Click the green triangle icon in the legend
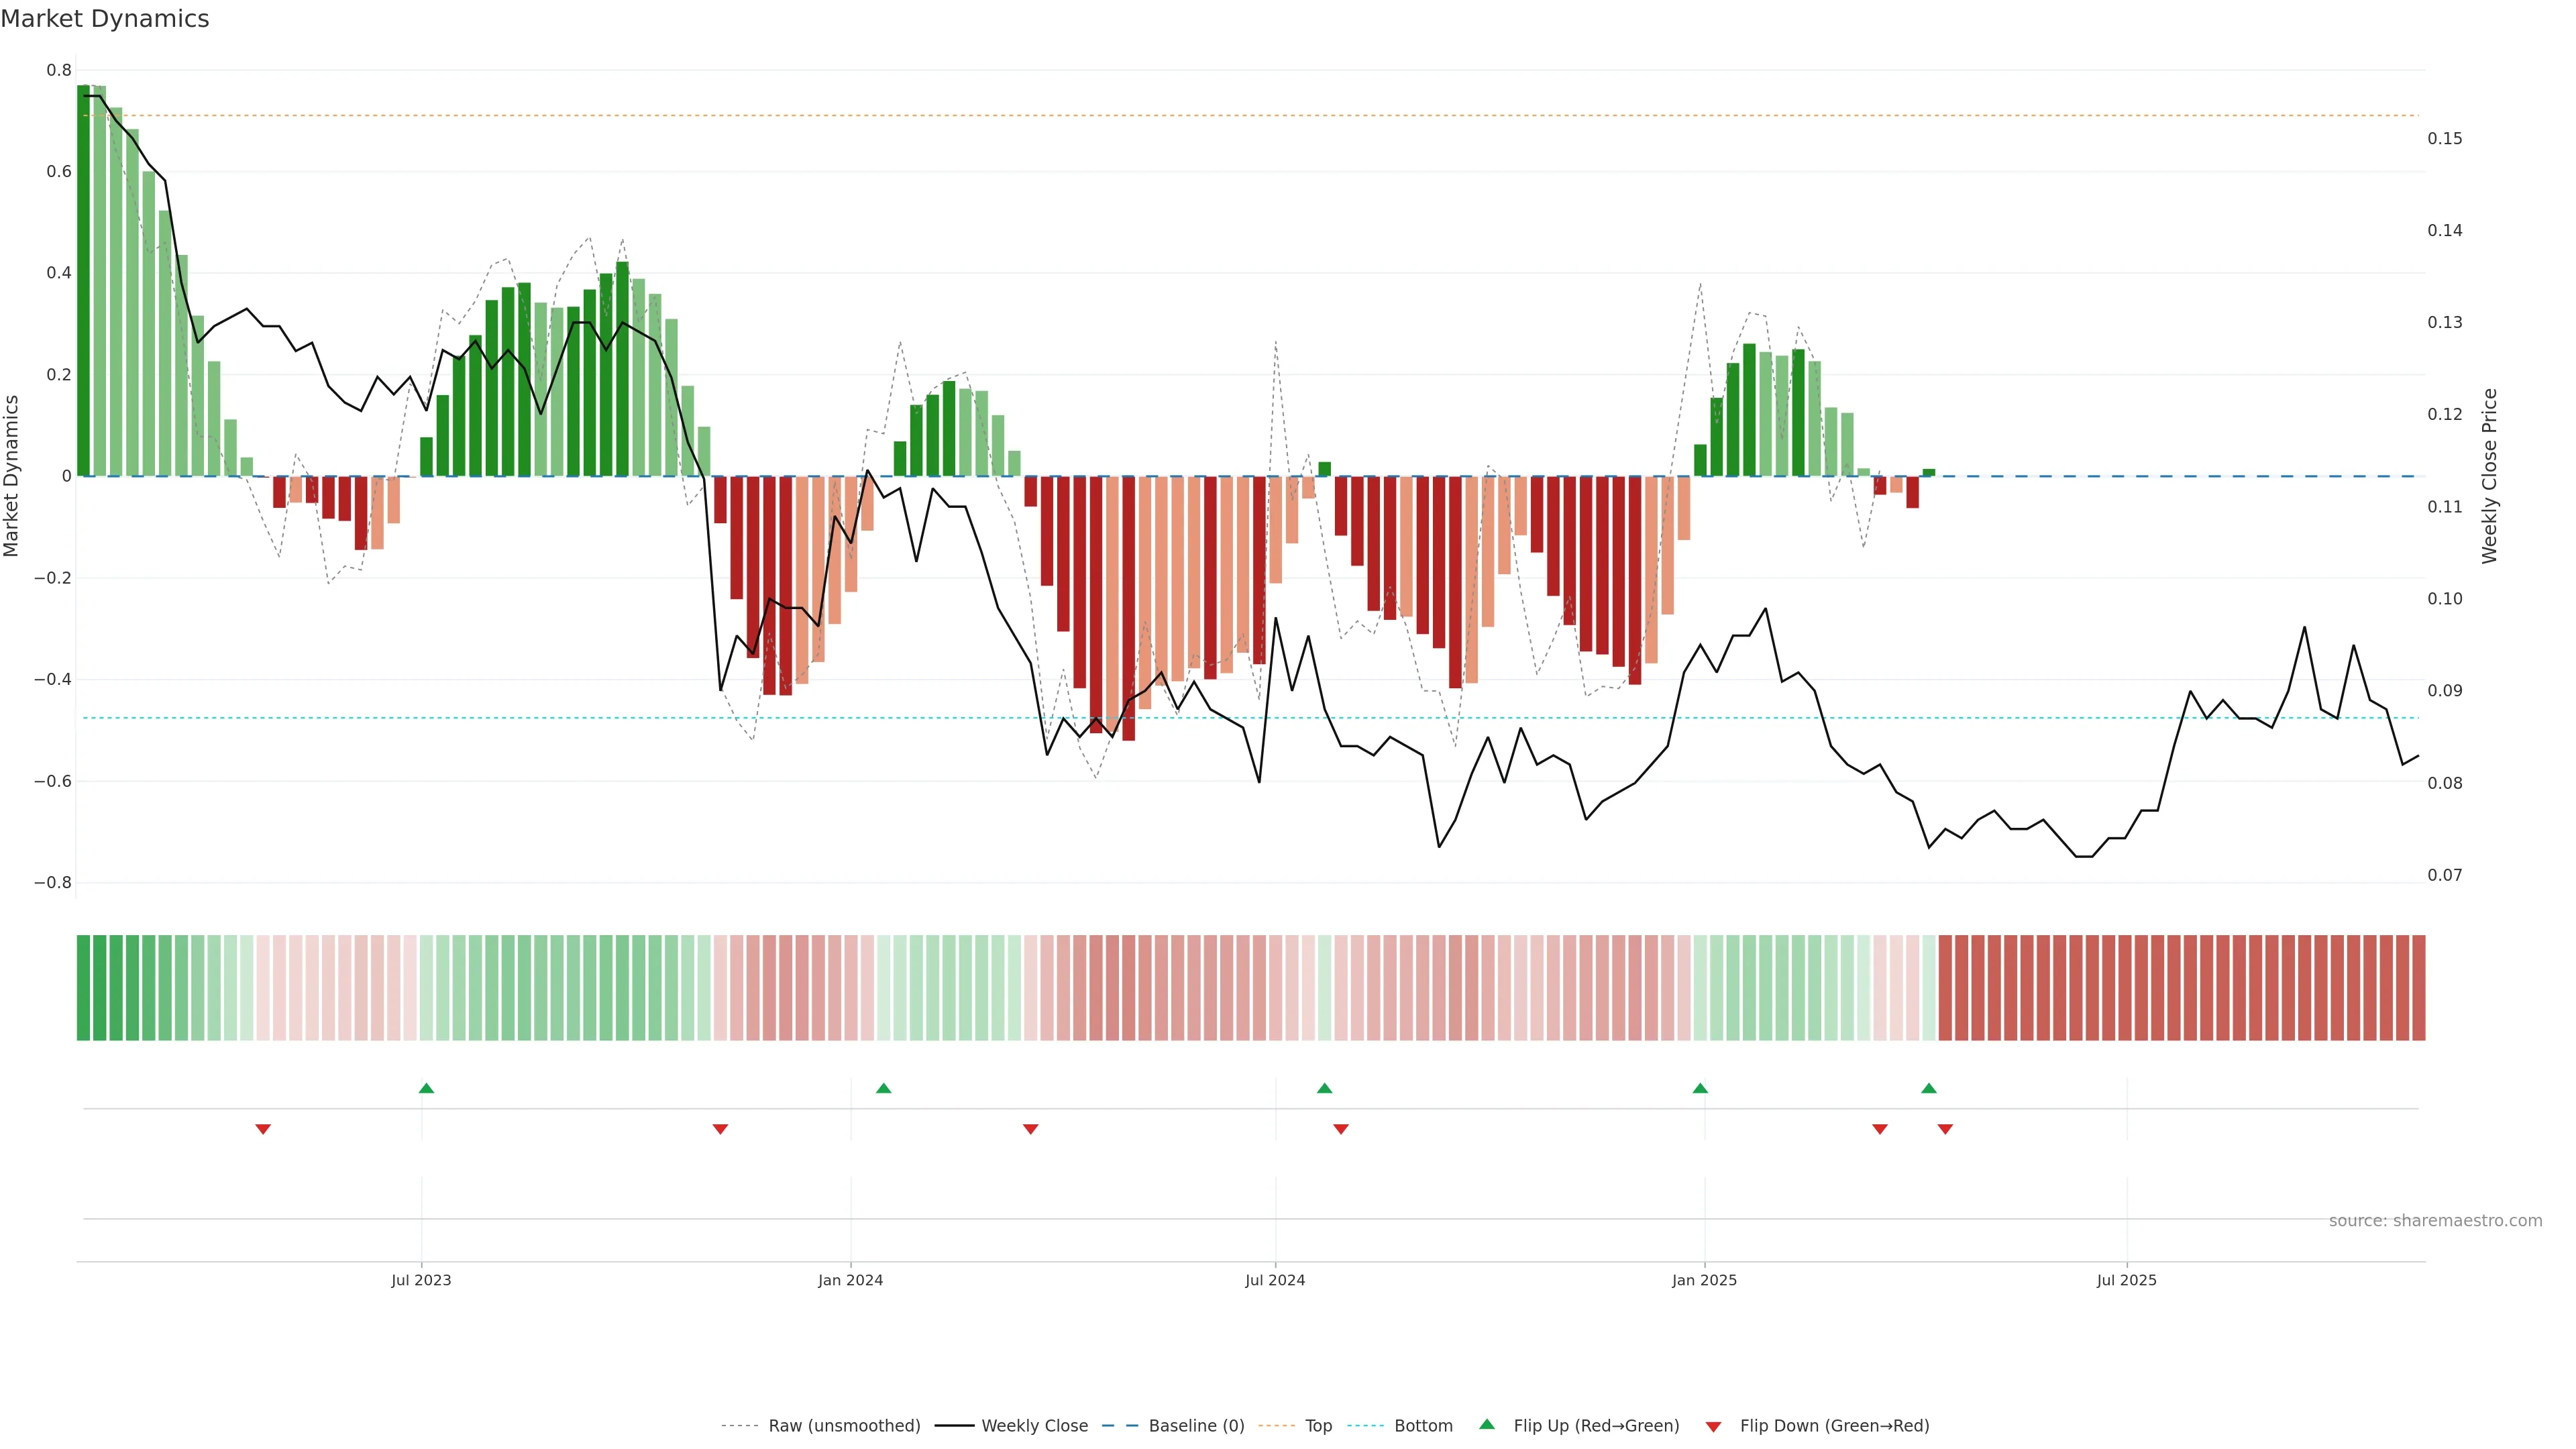2576x1449 pixels. coord(1487,1424)
